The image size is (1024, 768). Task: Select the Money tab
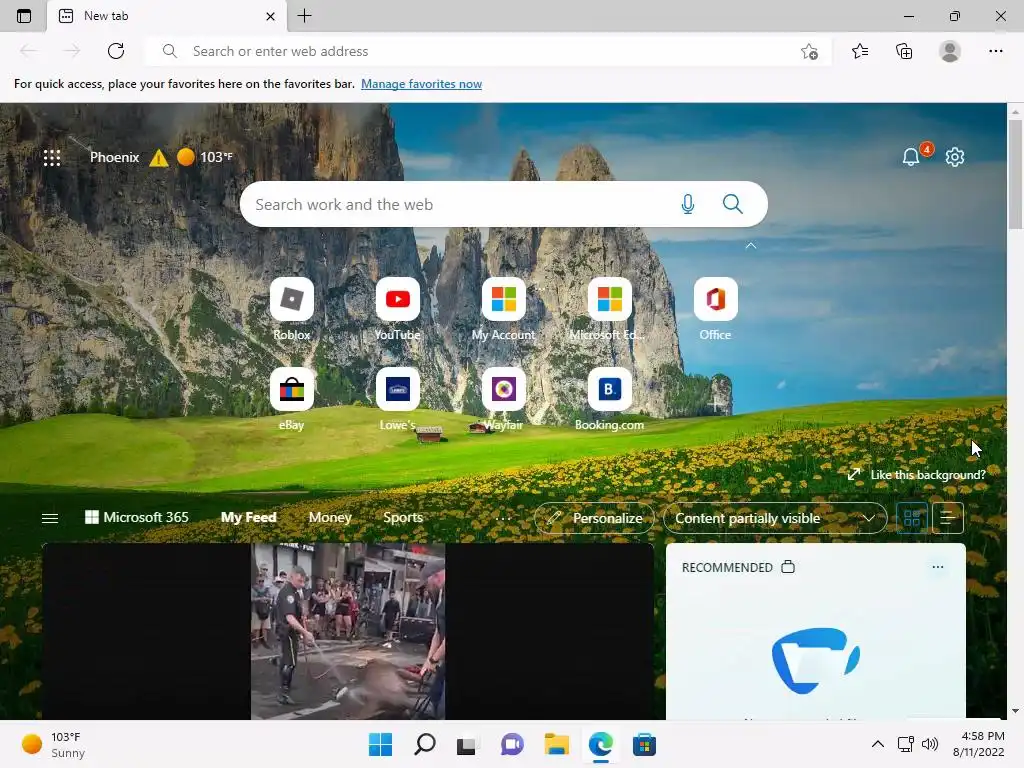pyautogui.click(x=330, y=517)
